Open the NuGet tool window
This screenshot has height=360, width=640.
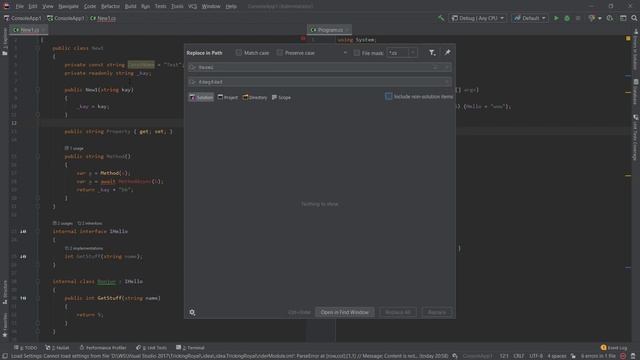pos(57,348)
